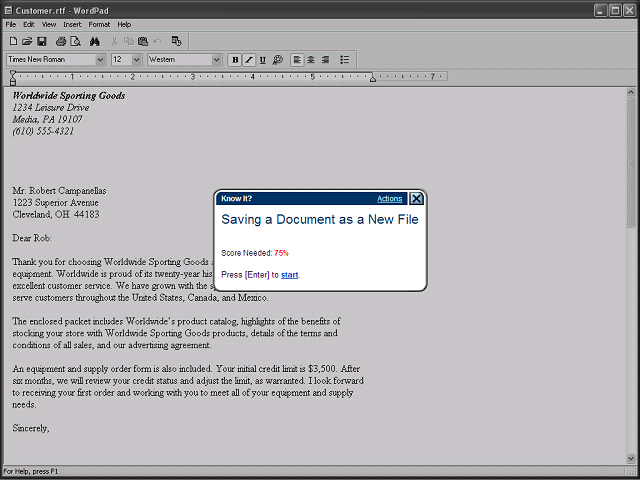Image resolution: width=640 pixels, height=480 pixels.
Task: Click the Copy icon in the toolbar
Action: 129,41
